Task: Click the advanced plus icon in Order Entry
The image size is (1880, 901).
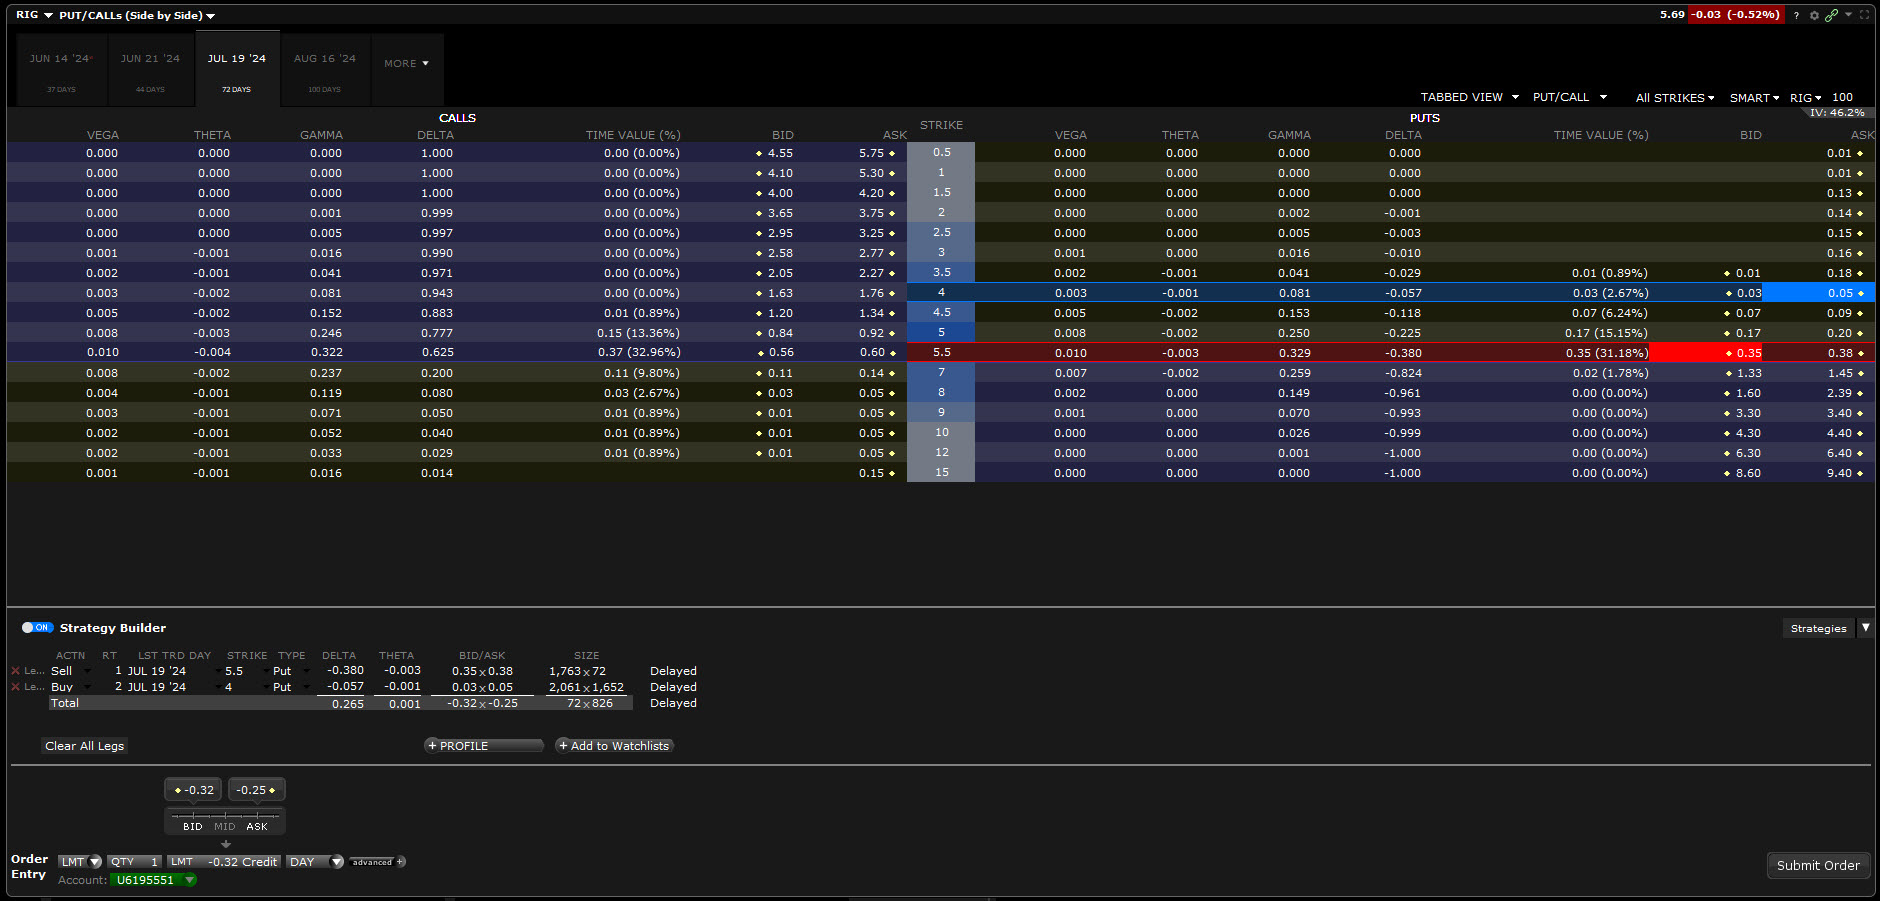Action: tap(400, 862)
